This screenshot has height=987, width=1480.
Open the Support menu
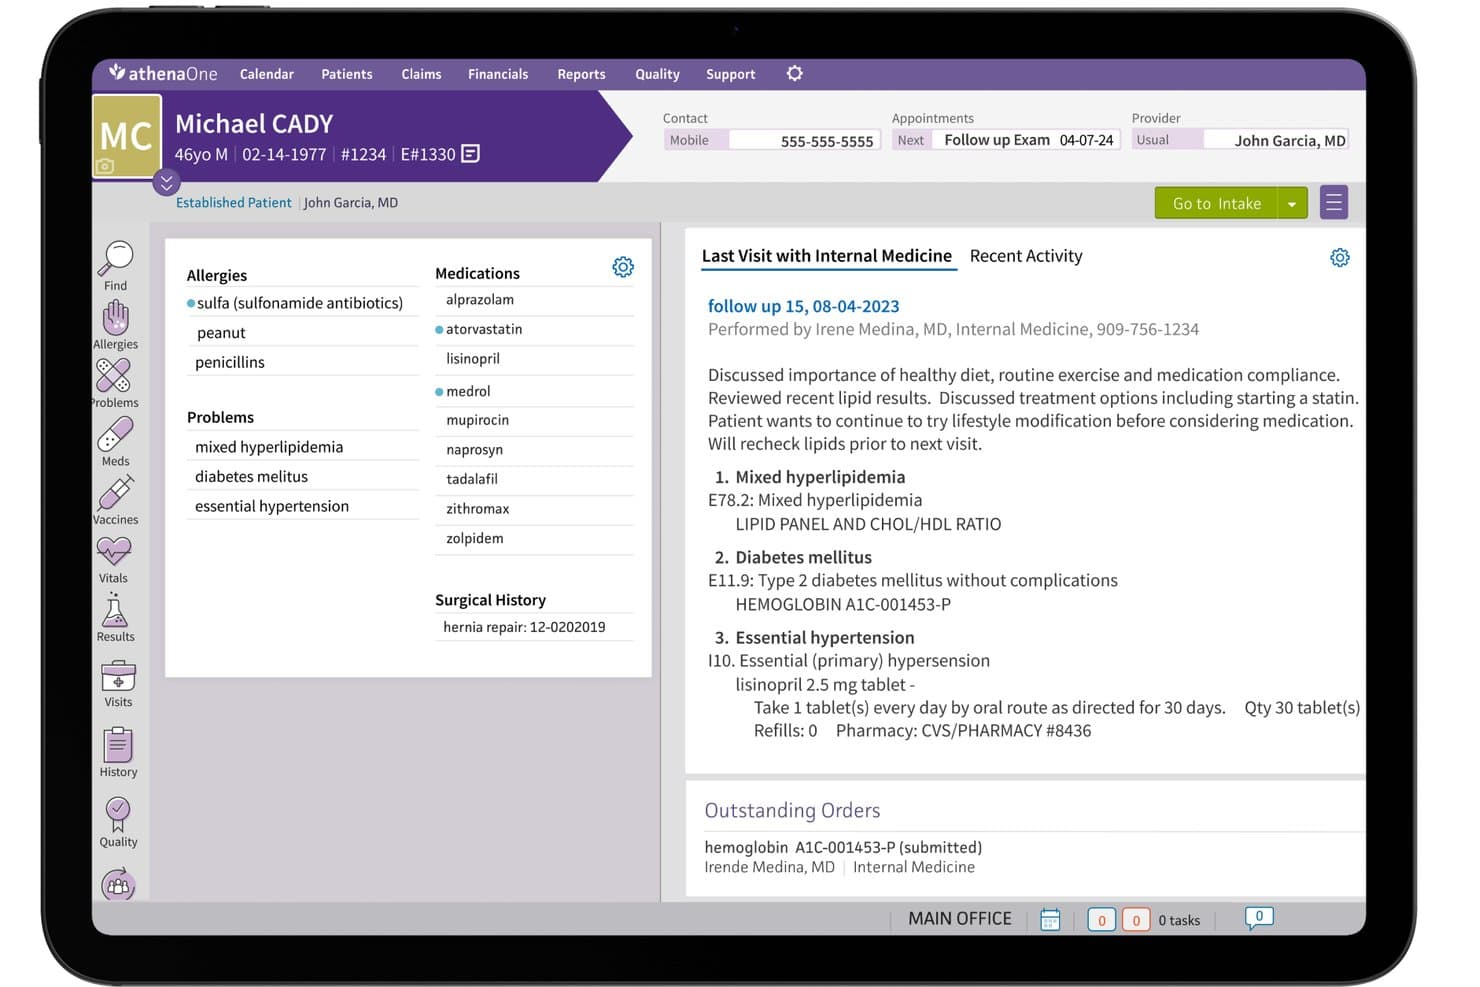pos(731,74)
